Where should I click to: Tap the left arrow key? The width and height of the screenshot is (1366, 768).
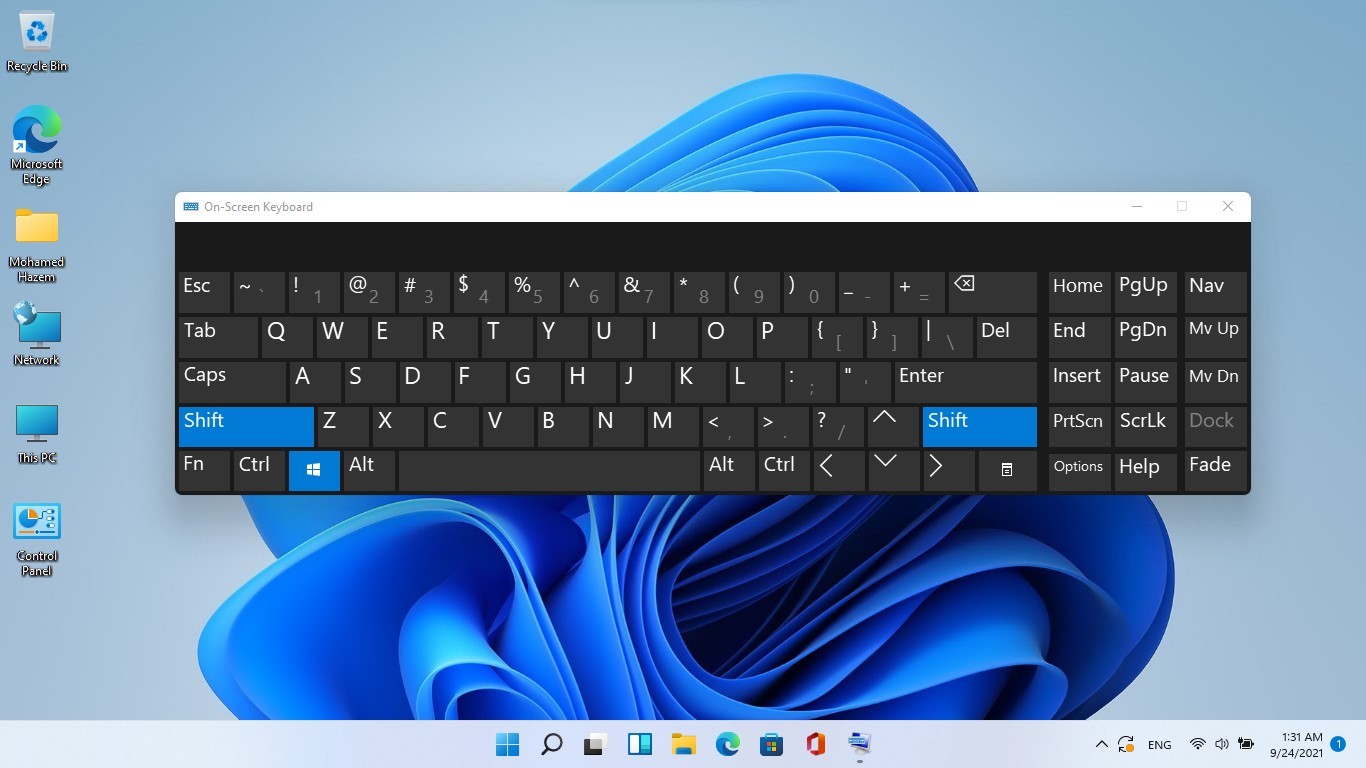(x=839, y=471)
